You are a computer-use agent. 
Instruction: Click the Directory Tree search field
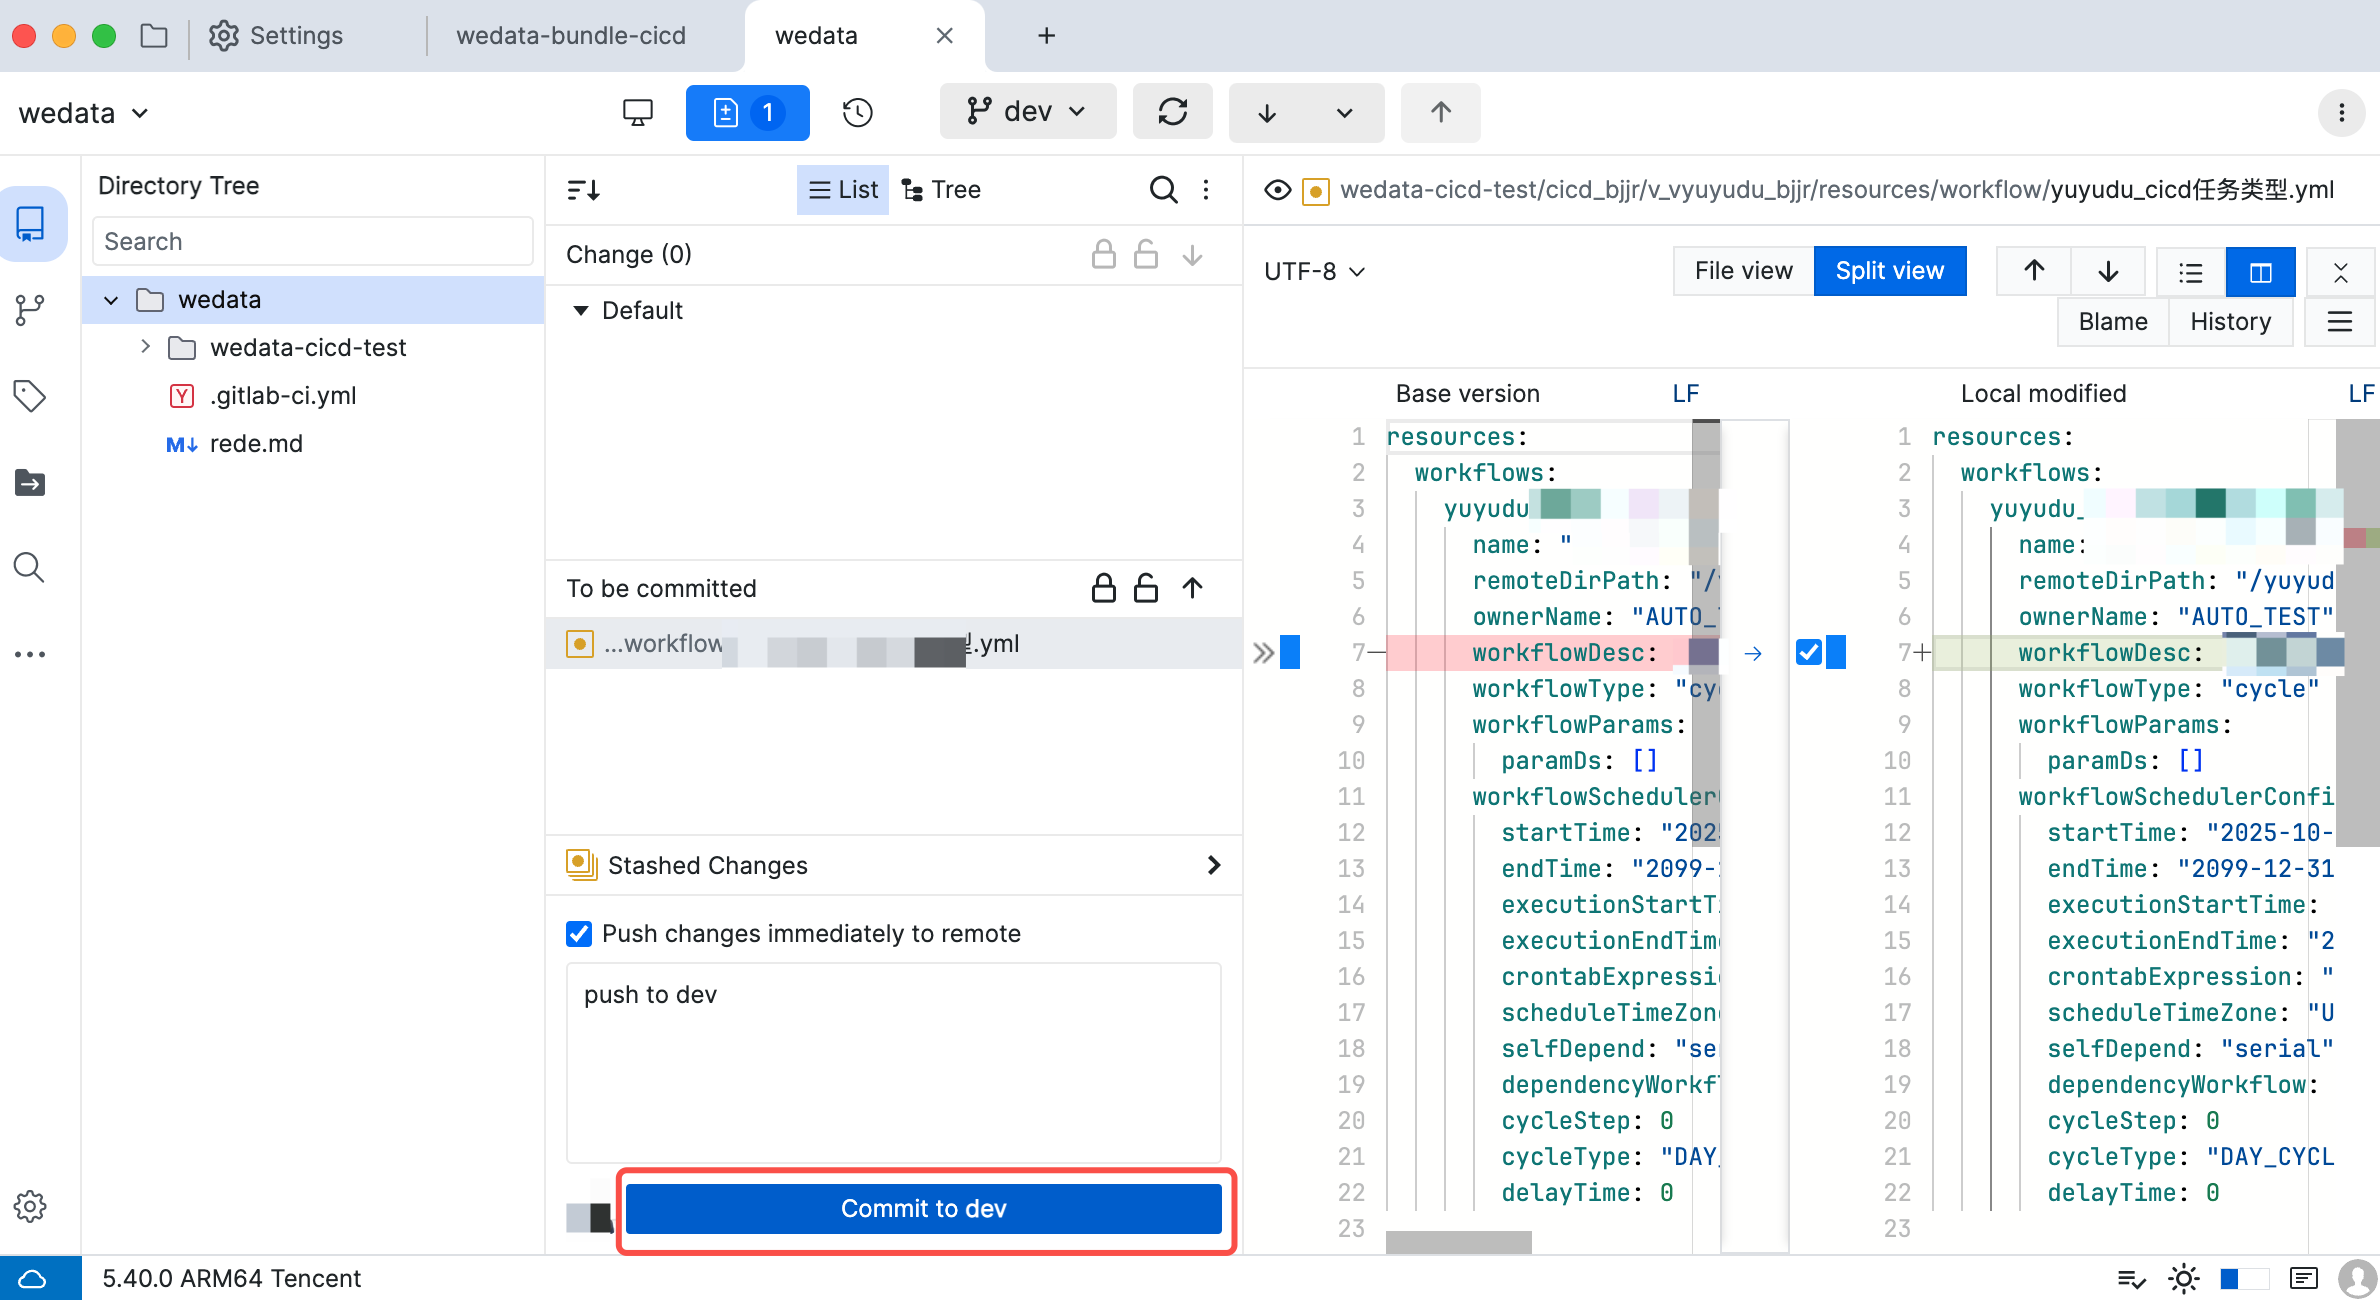312,241
